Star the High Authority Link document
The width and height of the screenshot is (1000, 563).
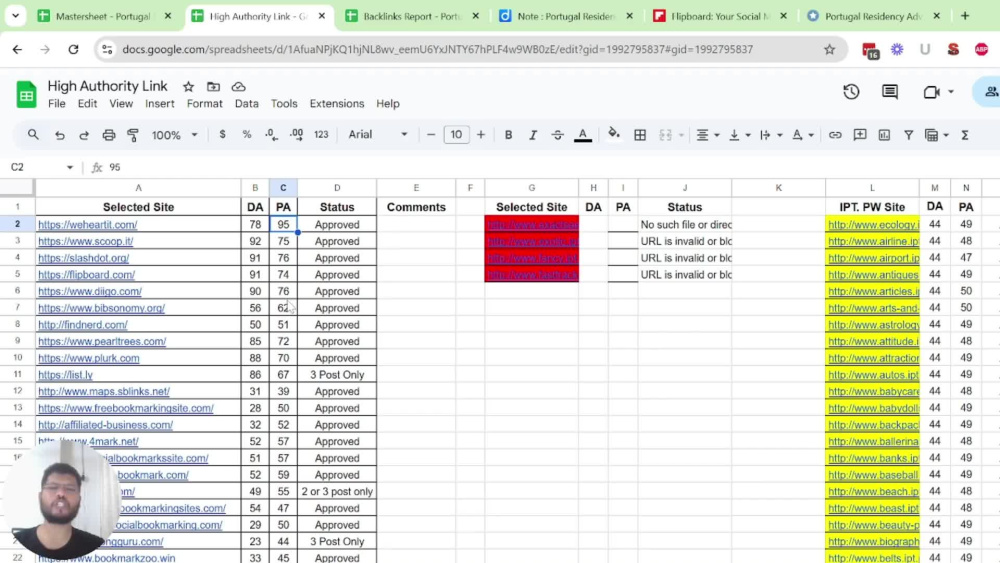tap(188, 87)
